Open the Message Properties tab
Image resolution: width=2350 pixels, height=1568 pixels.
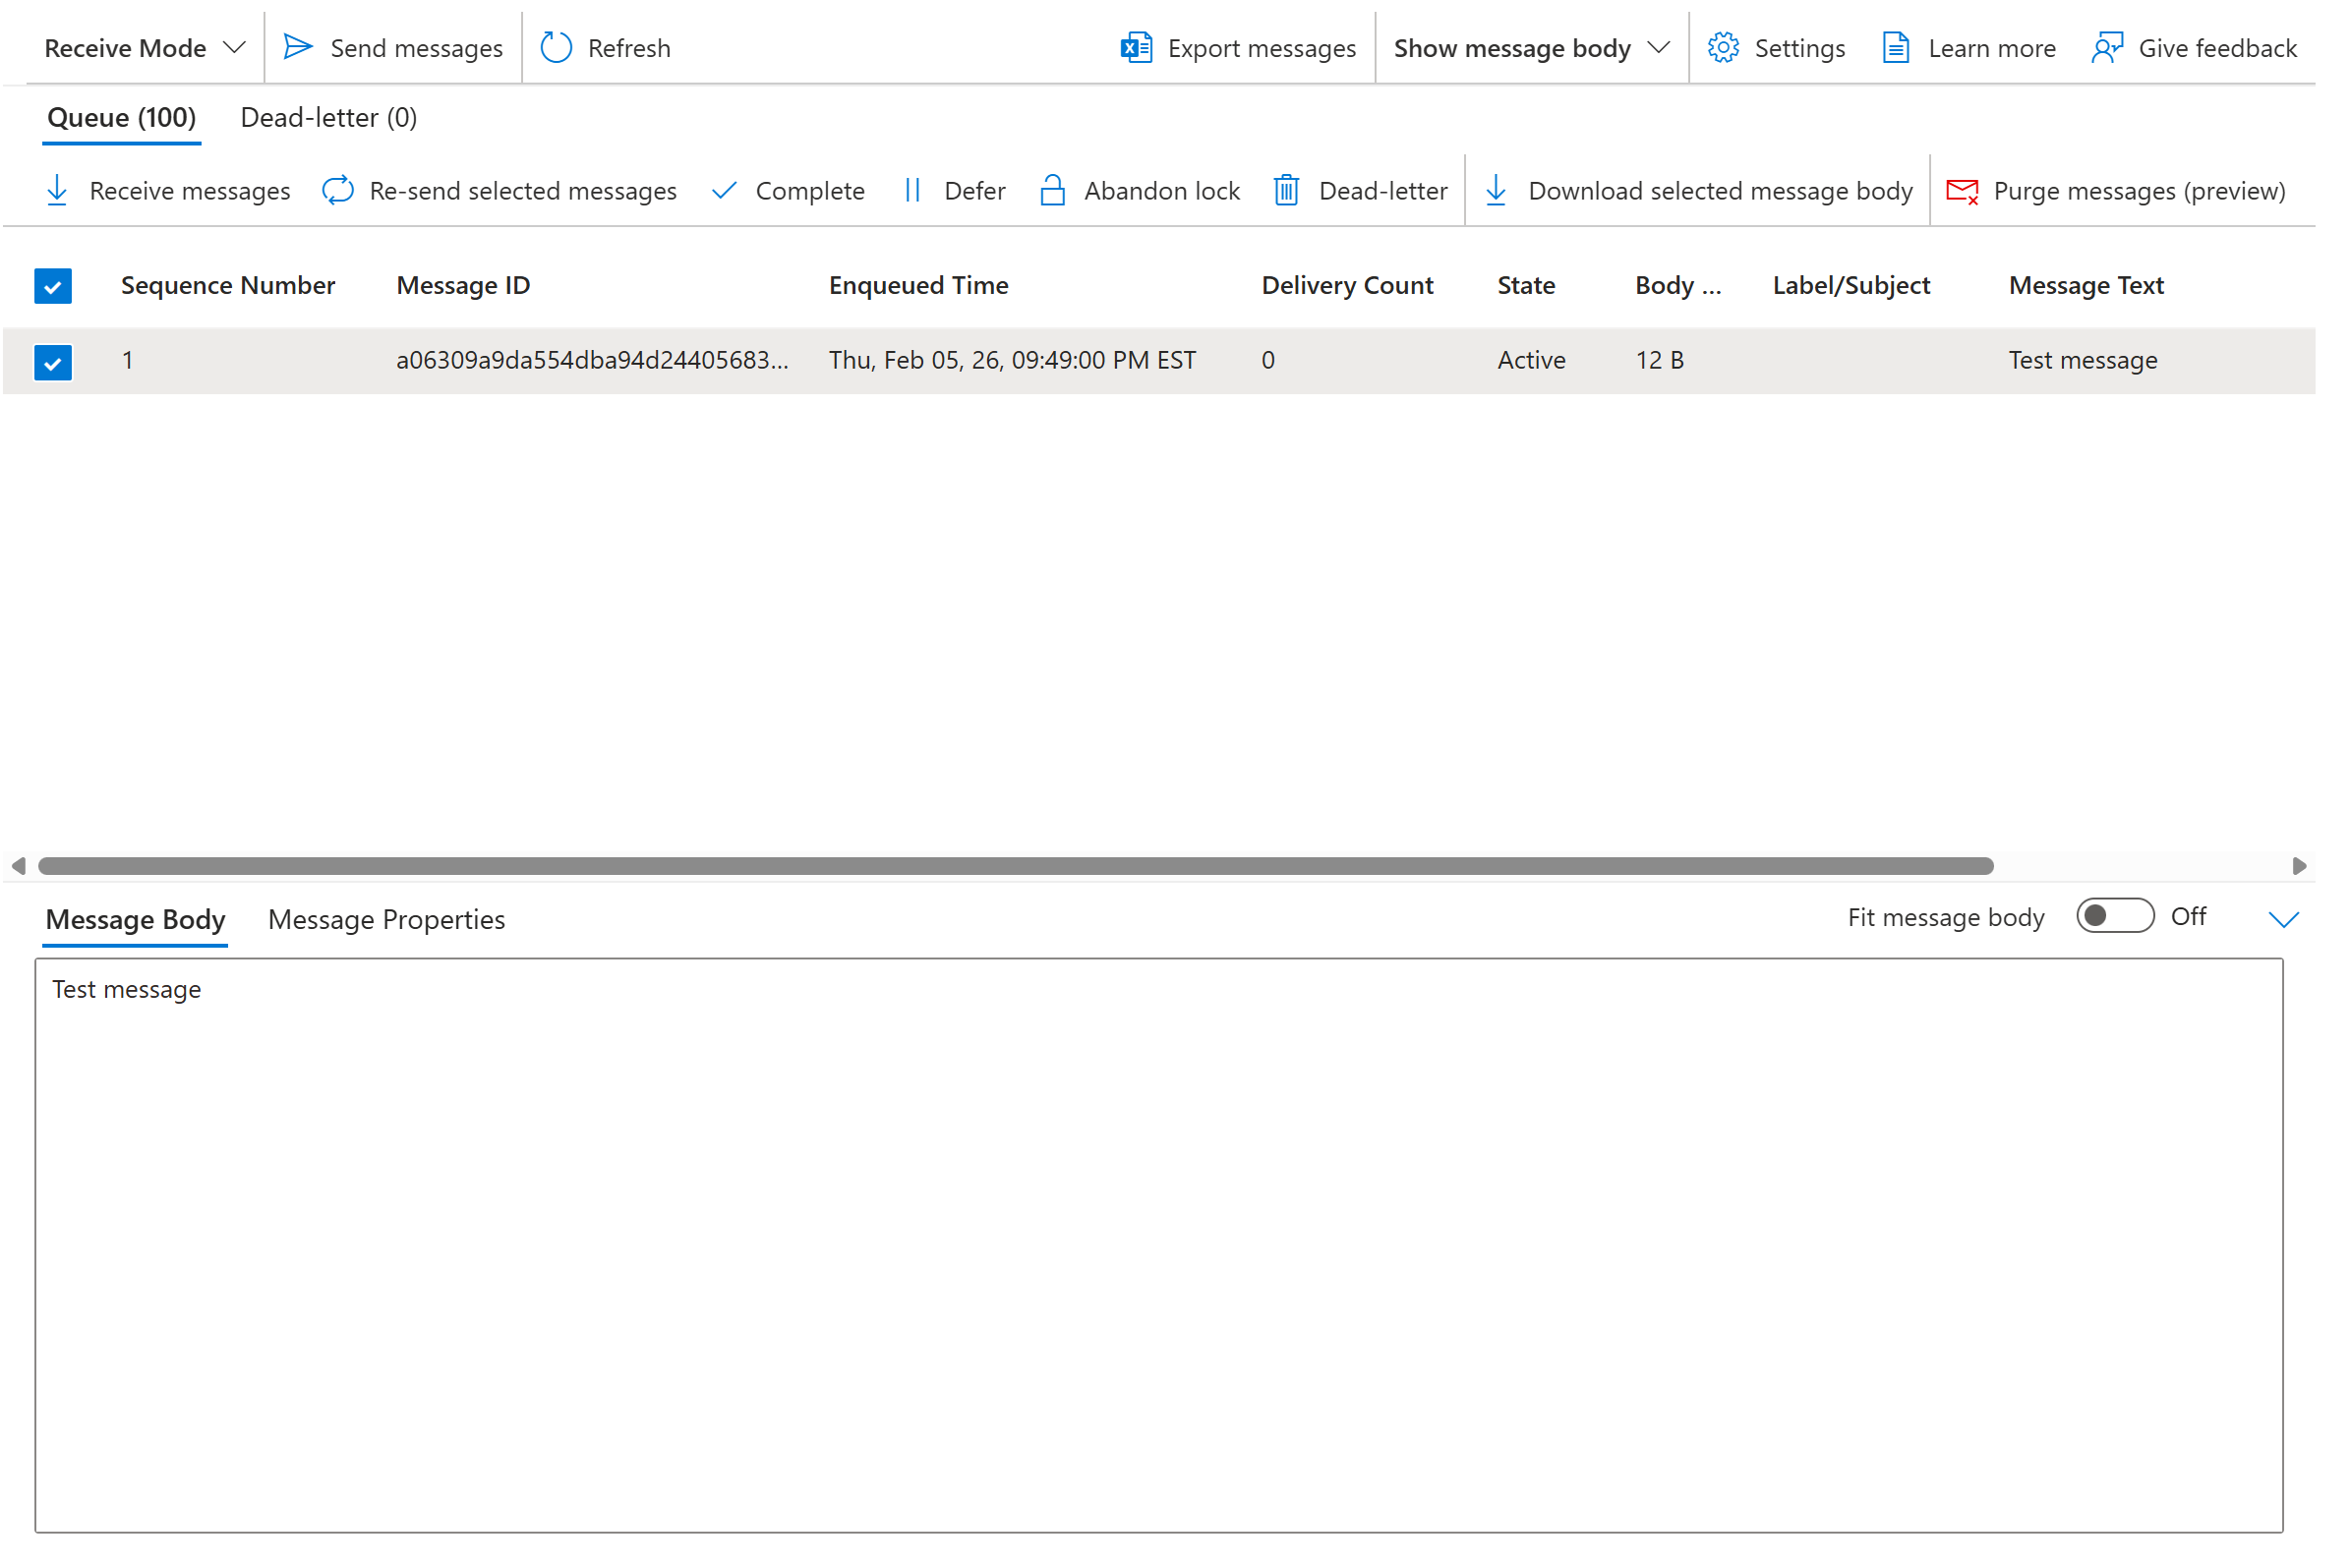[386, 919]
